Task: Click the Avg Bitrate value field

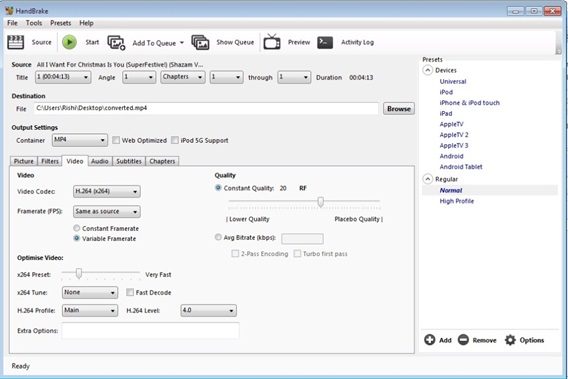Action: pos(302,238)
